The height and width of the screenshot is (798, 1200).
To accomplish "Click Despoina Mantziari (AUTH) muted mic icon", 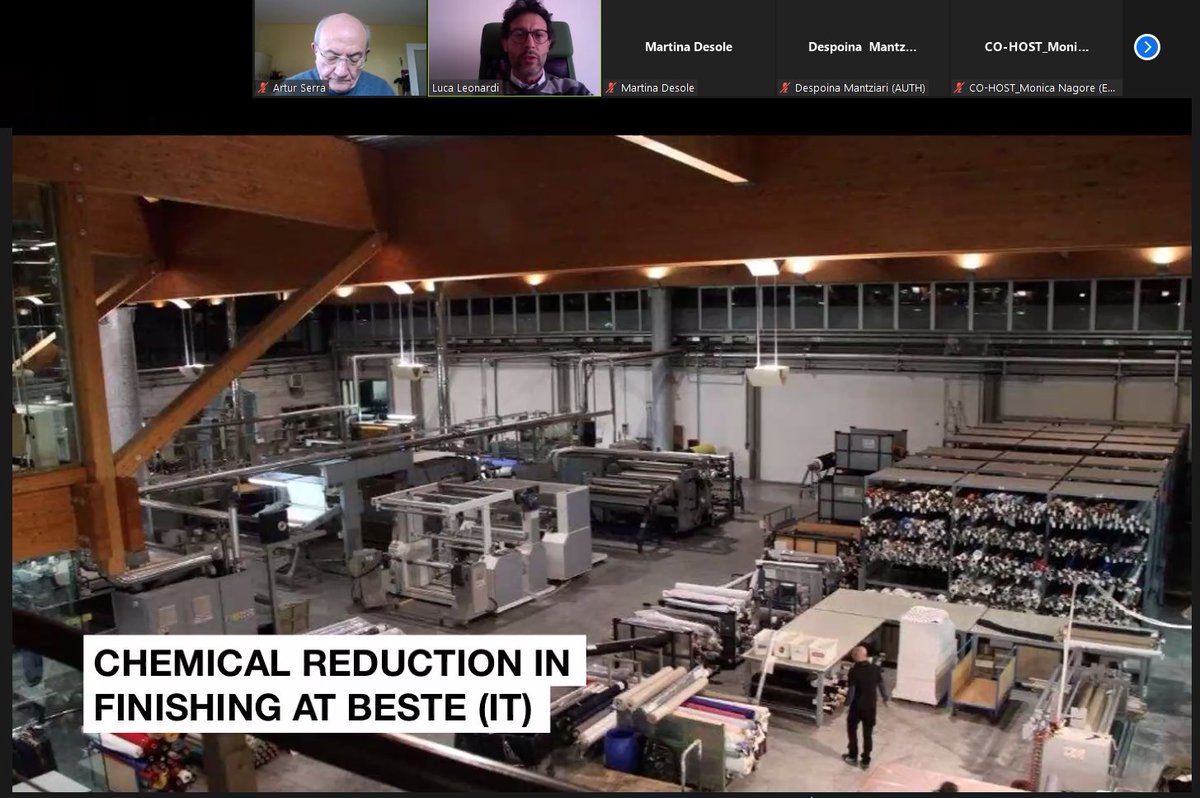I will (786, 88).
